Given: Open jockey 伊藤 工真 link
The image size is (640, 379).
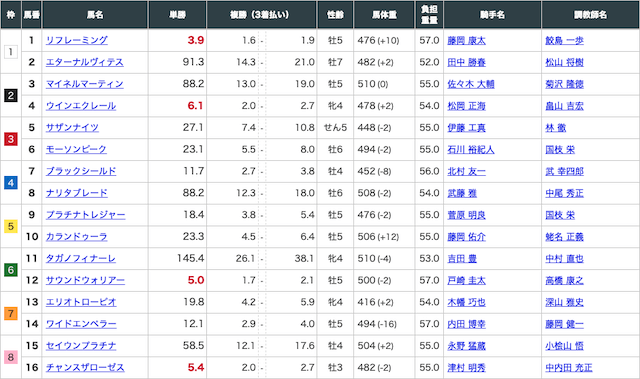Looking at the screenshot, I should pos(467,128).
